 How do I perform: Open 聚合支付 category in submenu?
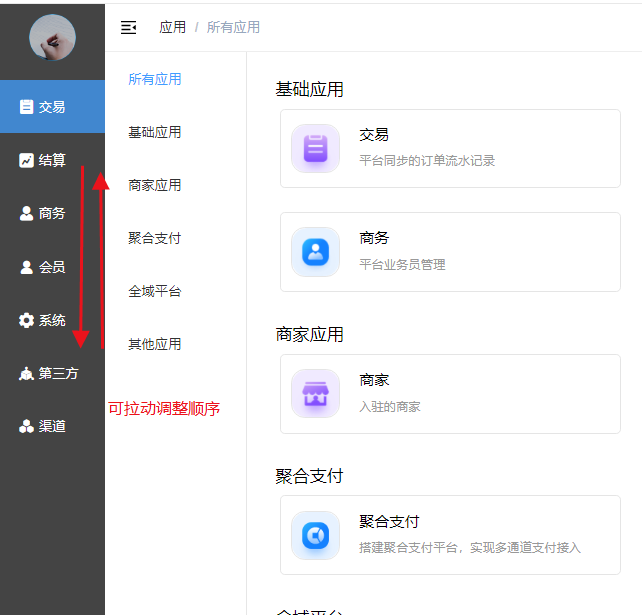[x=155, y=239]
